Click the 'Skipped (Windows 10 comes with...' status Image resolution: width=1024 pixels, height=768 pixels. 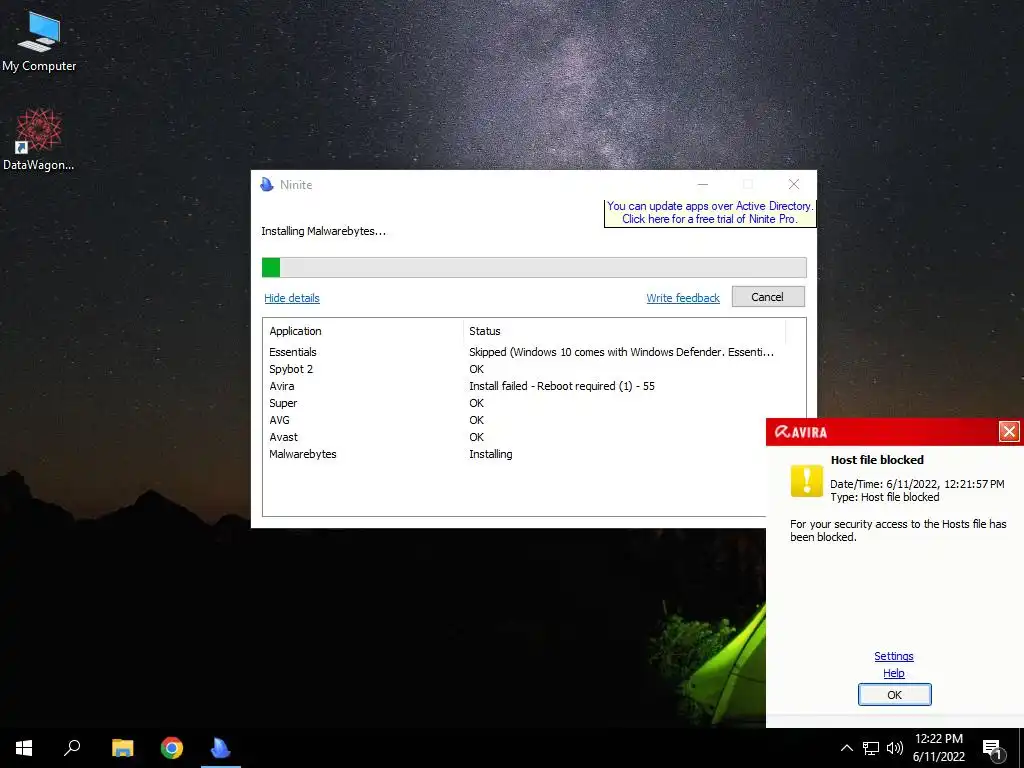(x=621, y=352)
